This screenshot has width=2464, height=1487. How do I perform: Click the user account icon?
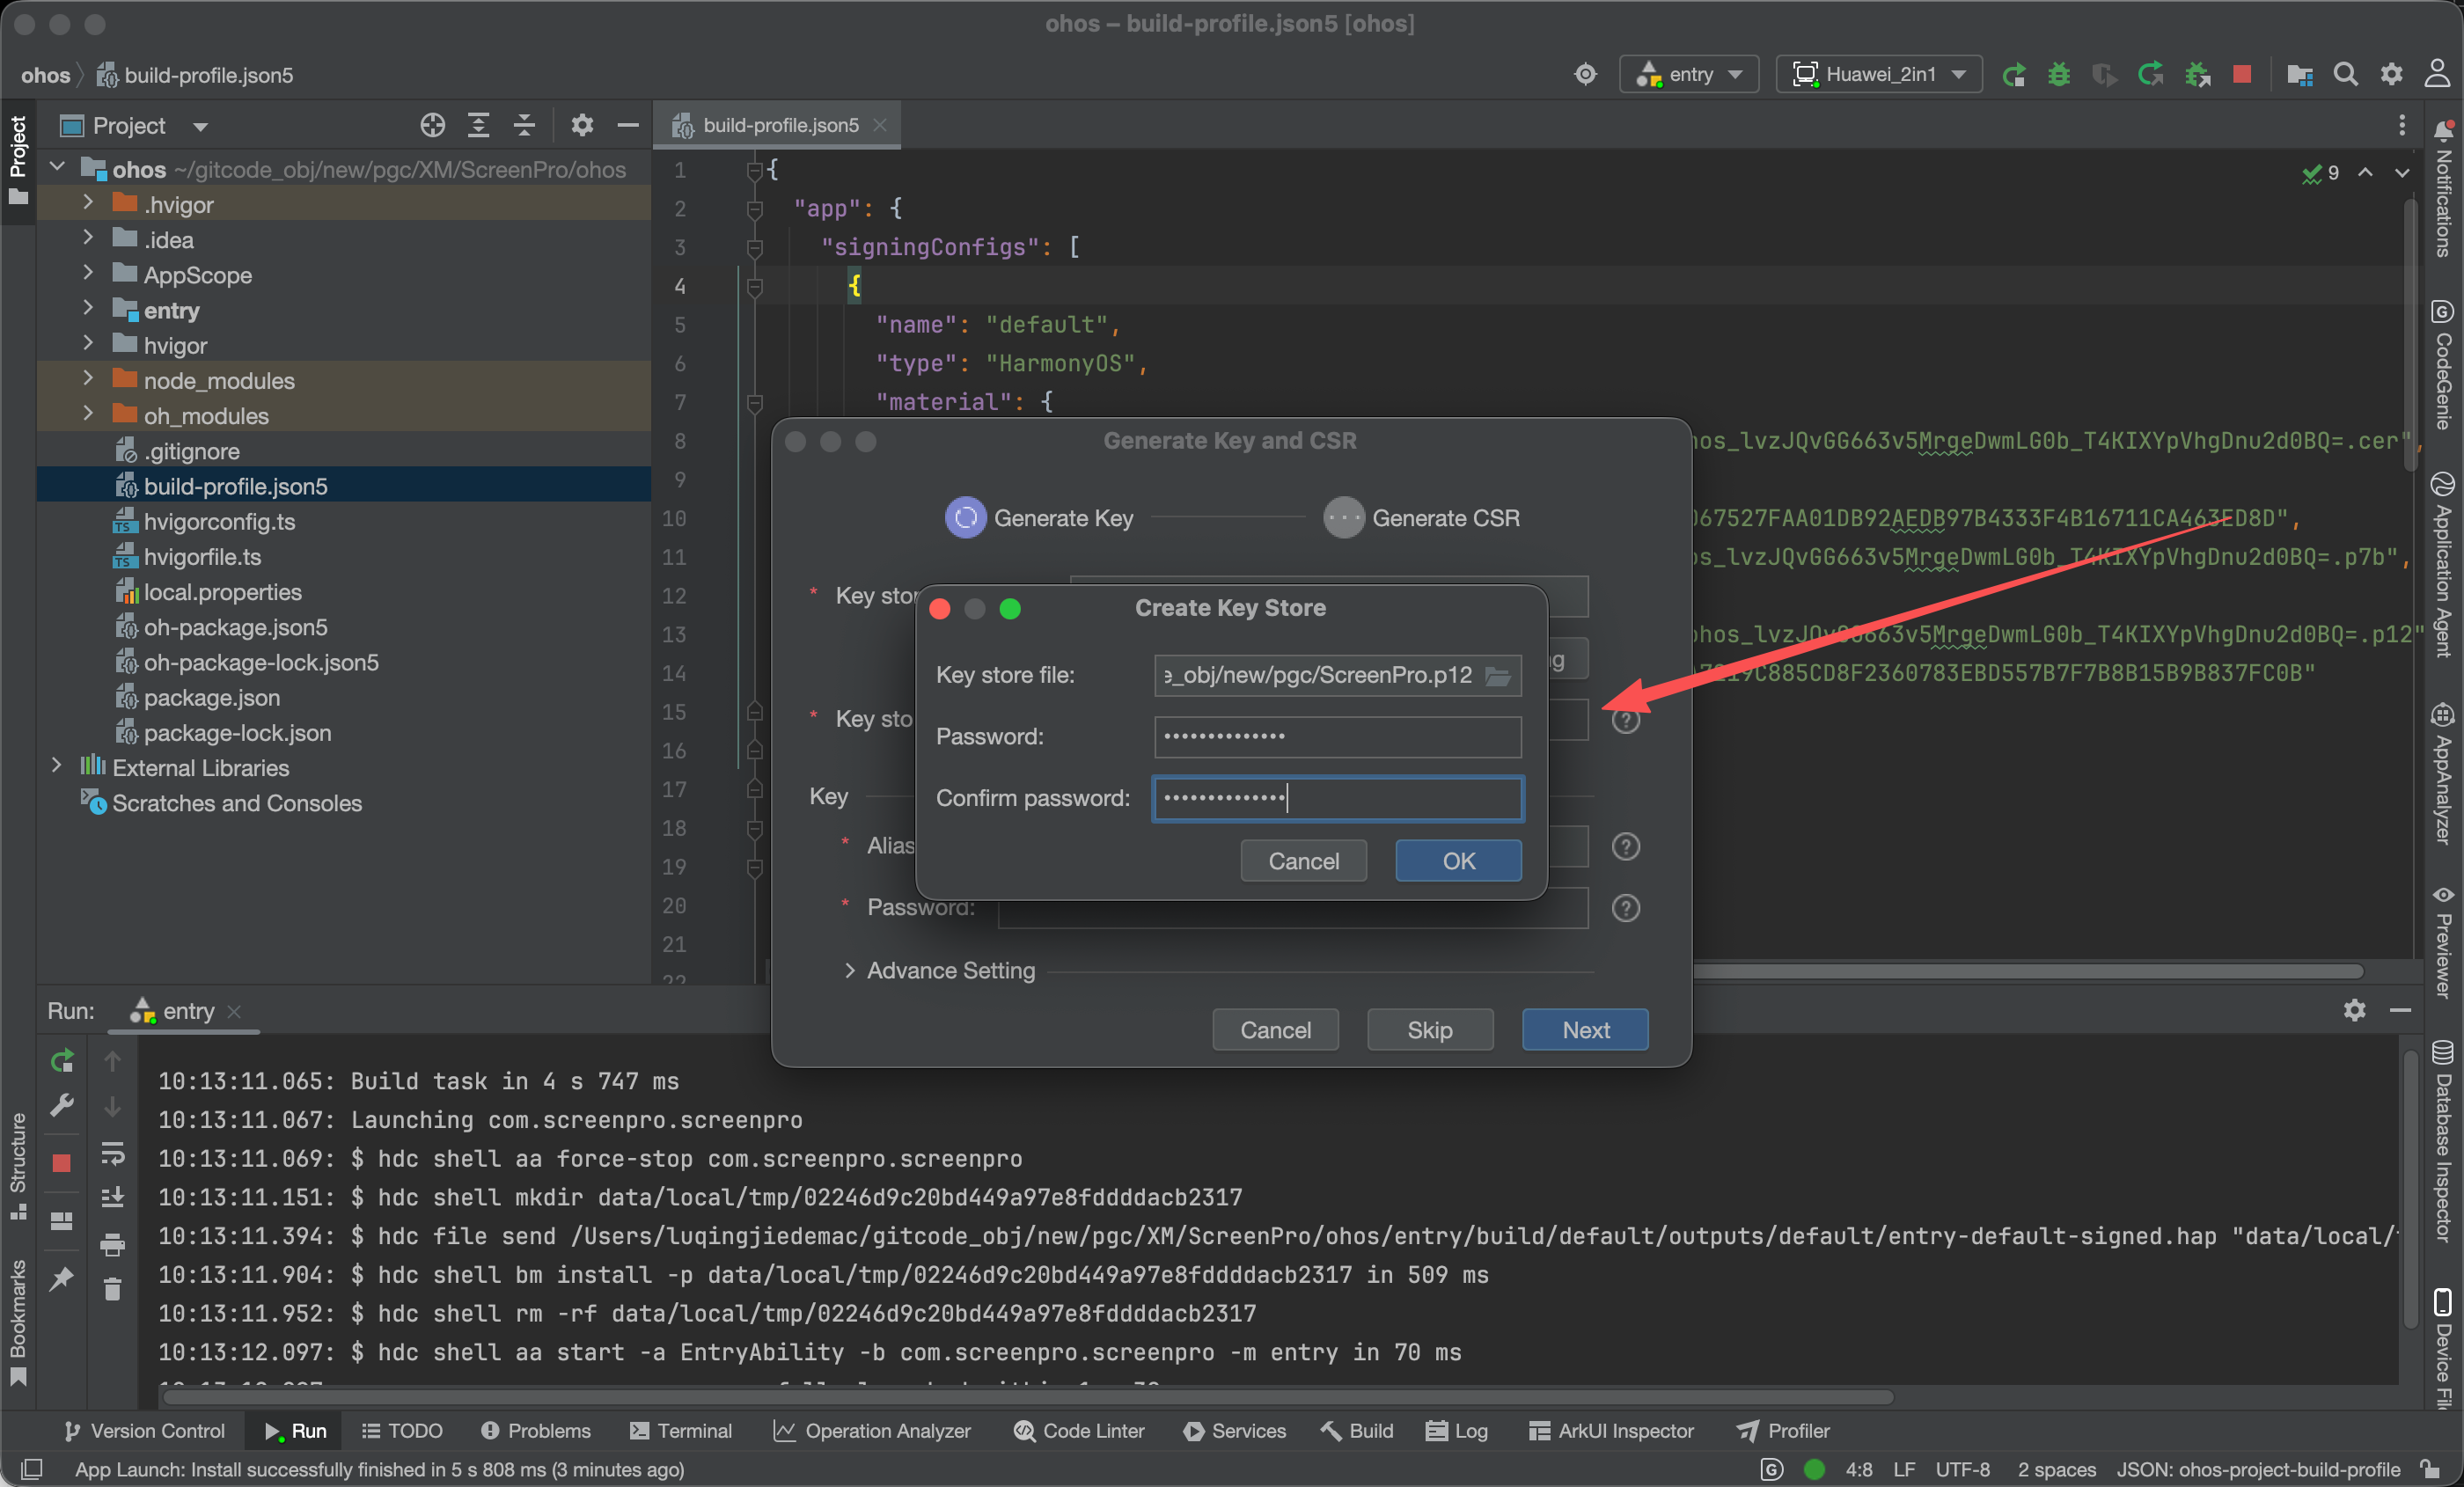(x=2437, y=74)
